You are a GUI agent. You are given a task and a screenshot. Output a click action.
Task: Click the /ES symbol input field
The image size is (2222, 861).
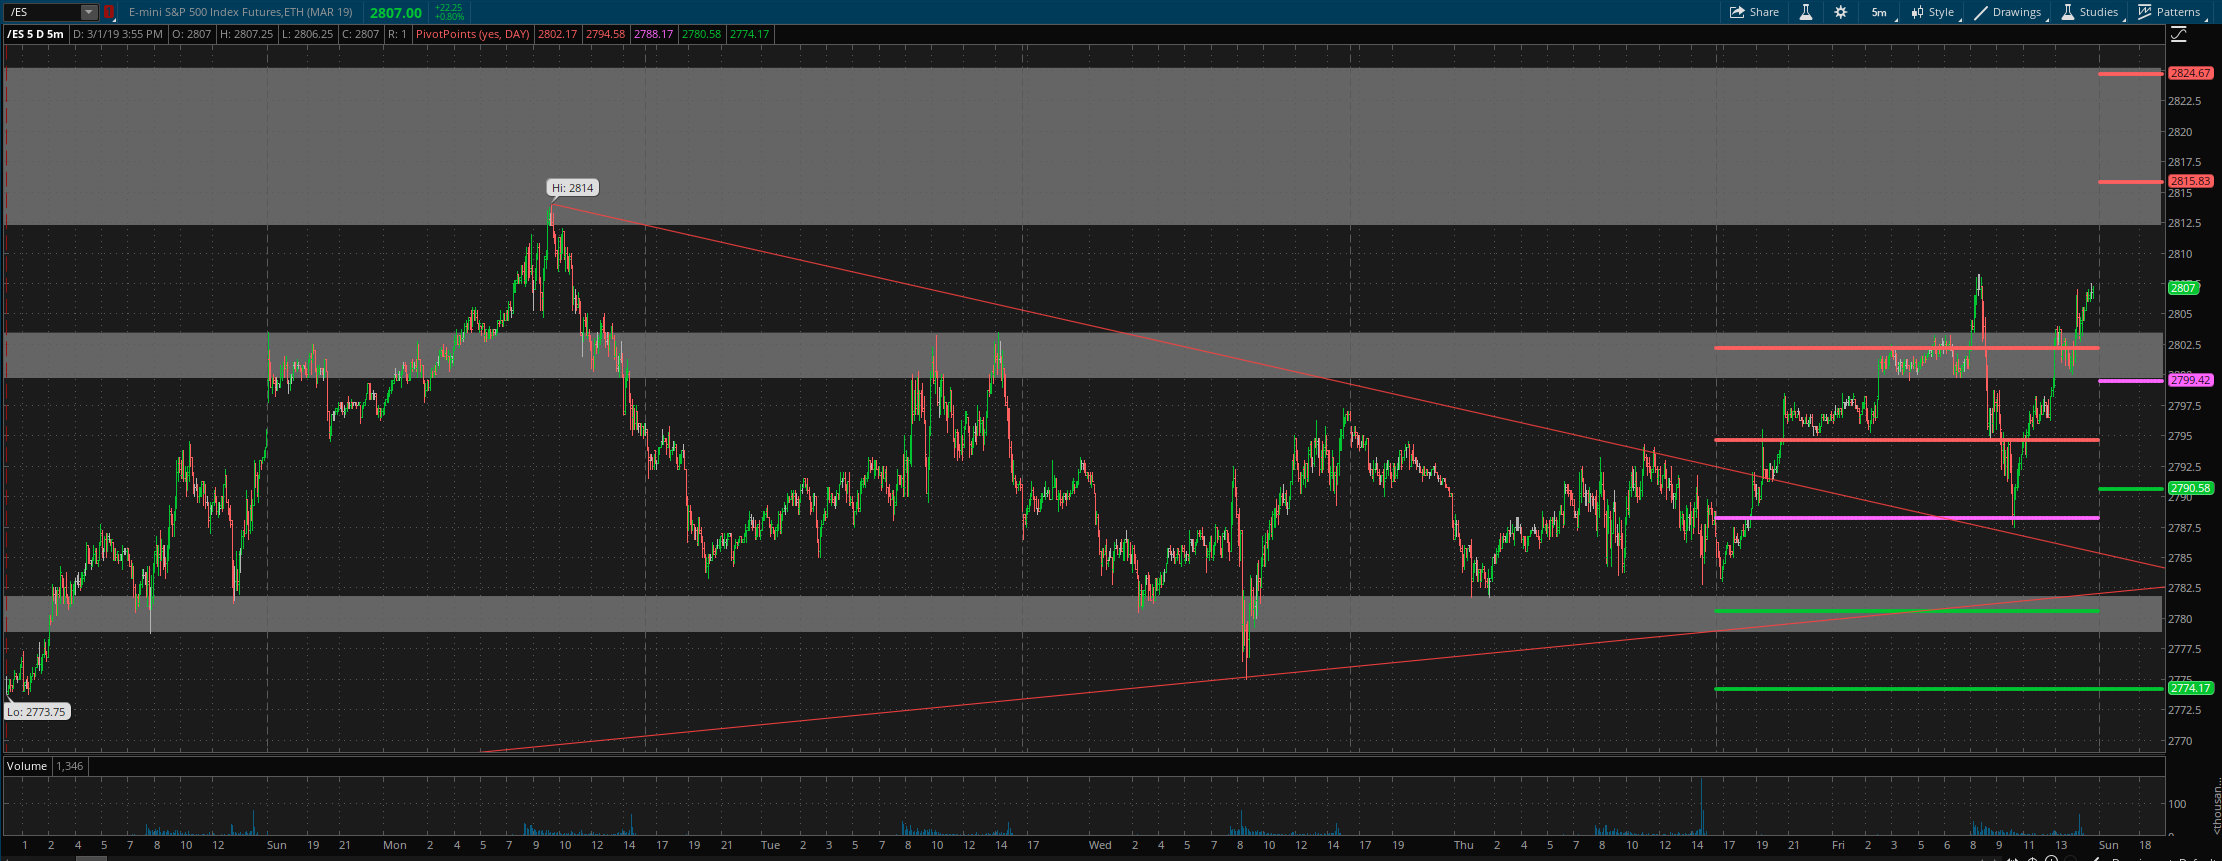[x=42, y=12]
